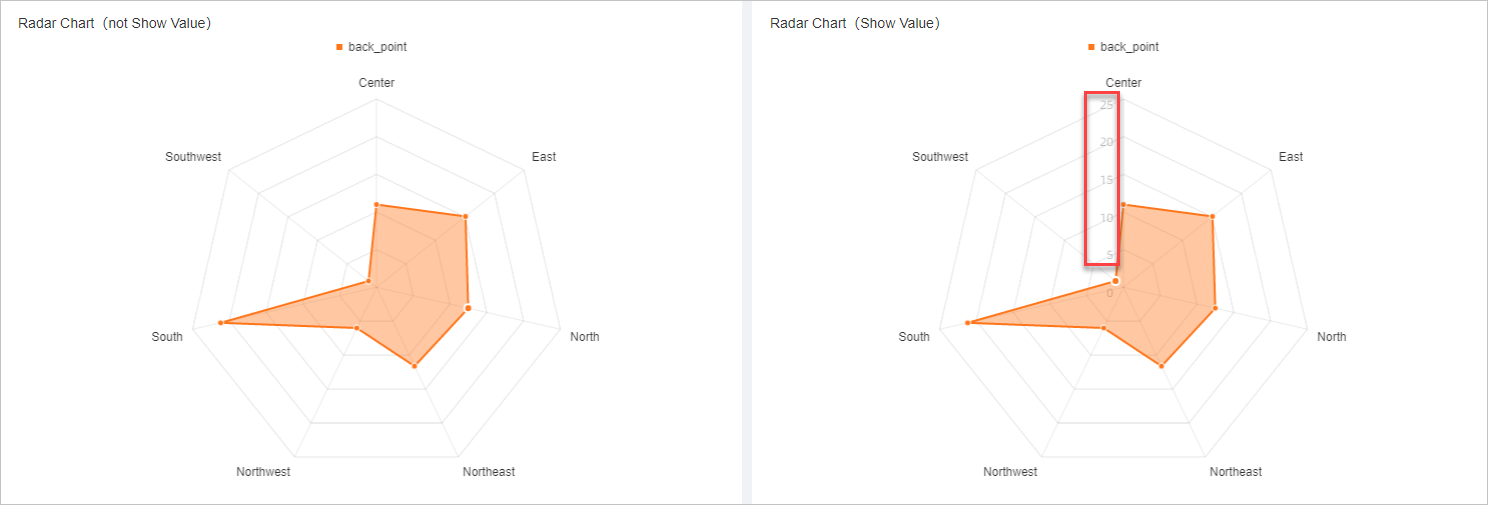Click axis value 25 in right chart
Image resolution: width=1488 pixels, height=505 pixels.
point(1107,105)
